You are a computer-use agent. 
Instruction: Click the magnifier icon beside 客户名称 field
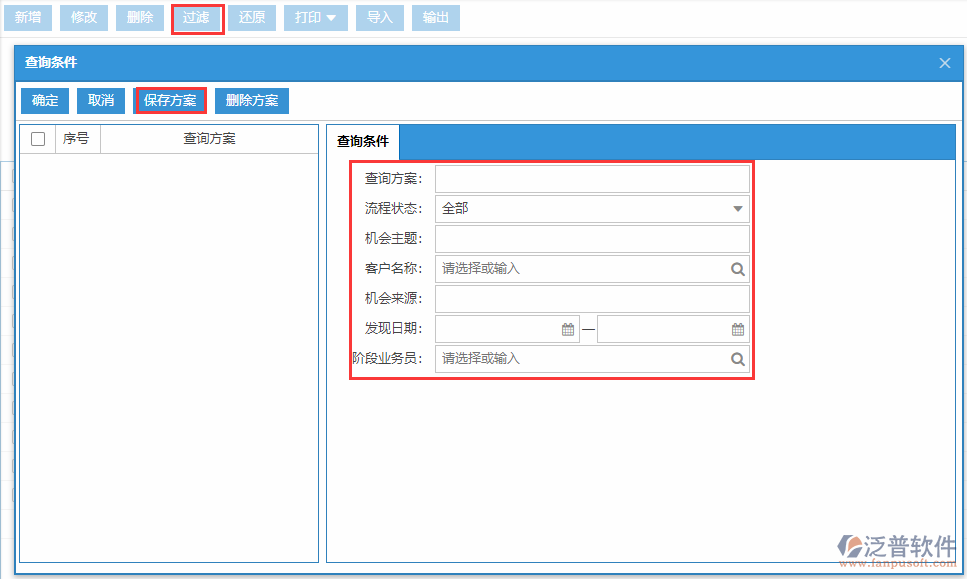[738, 268]
